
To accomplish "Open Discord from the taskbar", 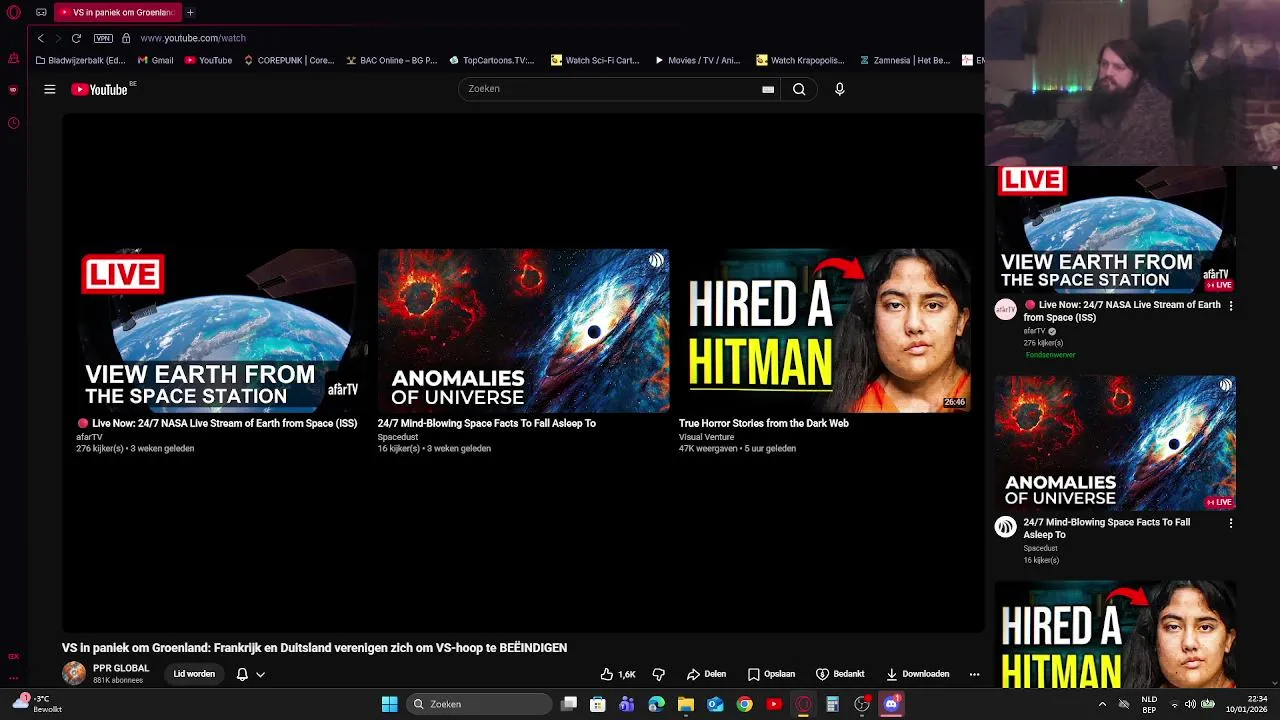I will (x=891, y=704).
